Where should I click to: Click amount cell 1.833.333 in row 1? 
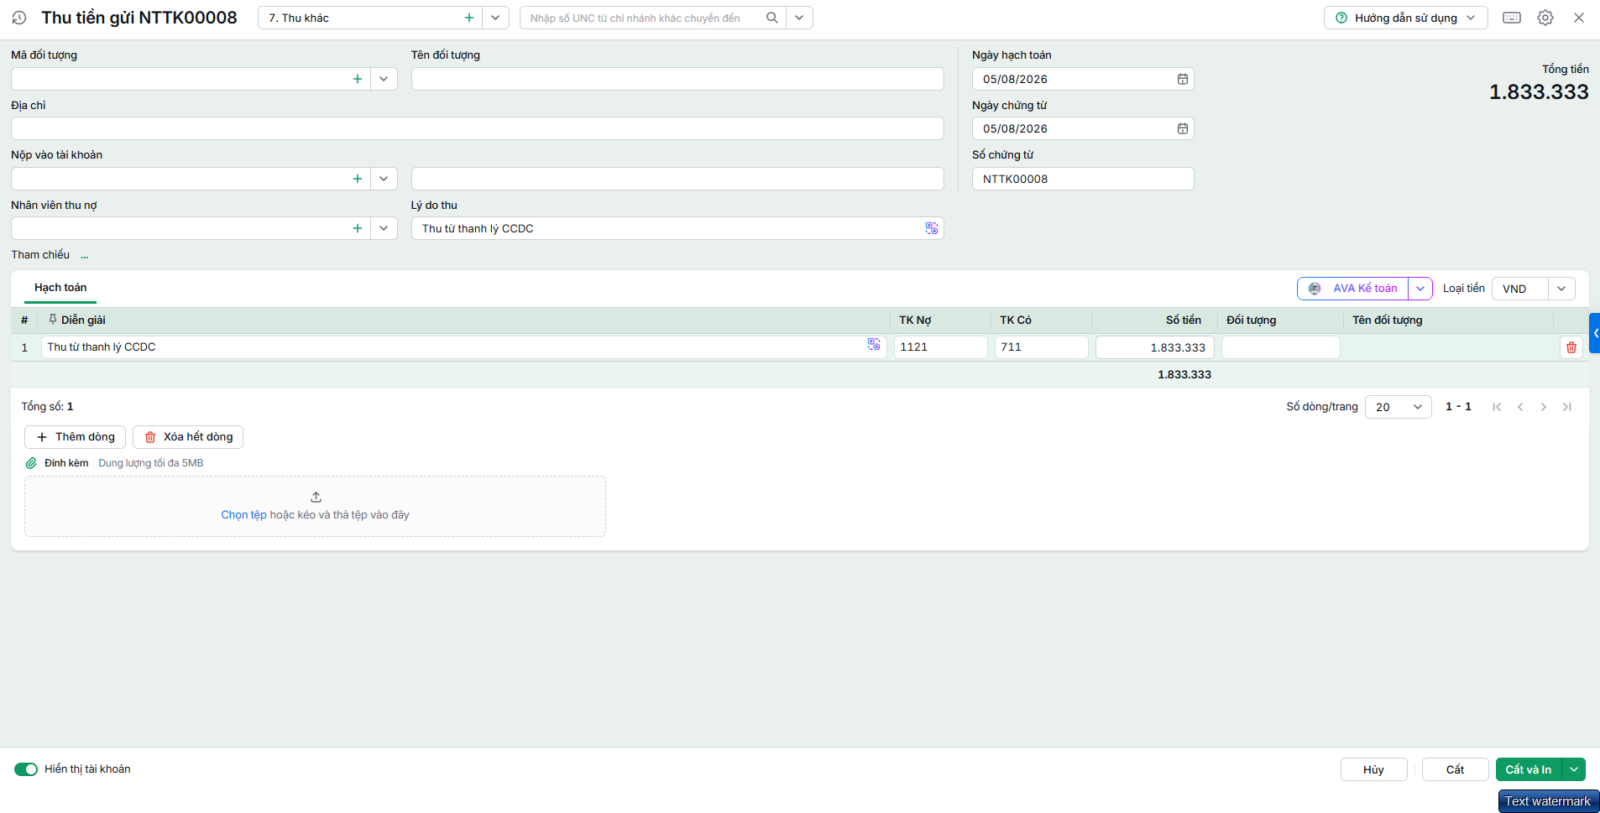tap(1155, 348)
